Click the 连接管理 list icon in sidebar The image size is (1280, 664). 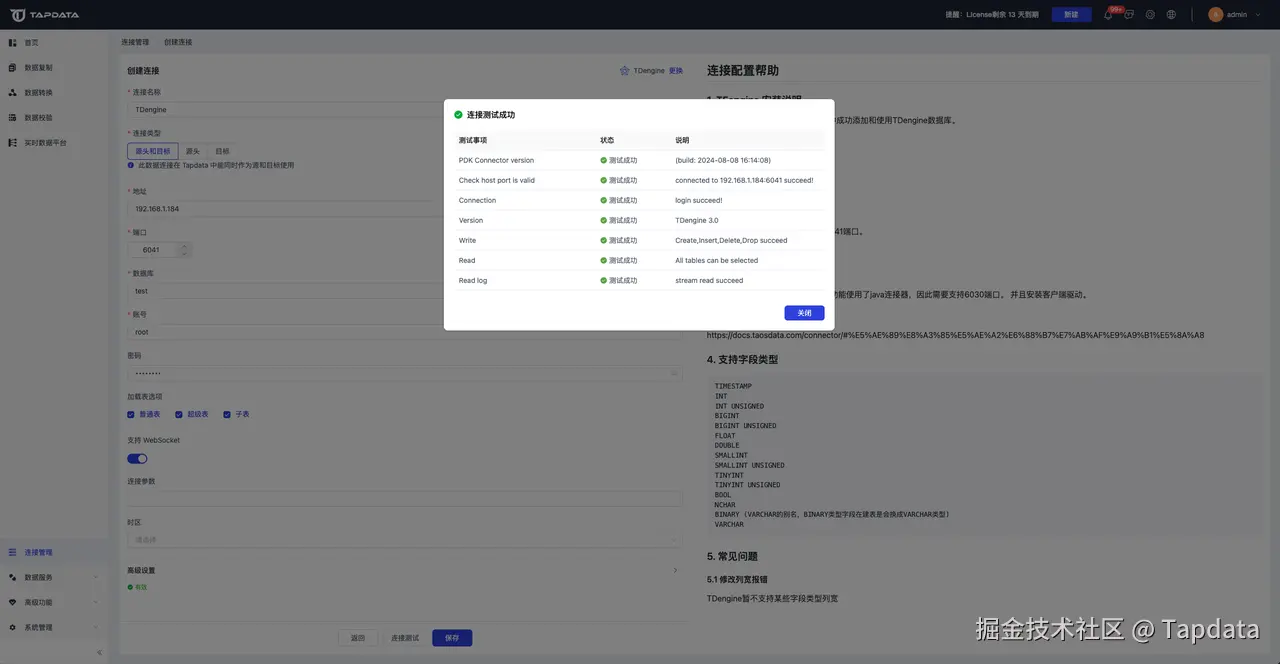coord(13,552)
